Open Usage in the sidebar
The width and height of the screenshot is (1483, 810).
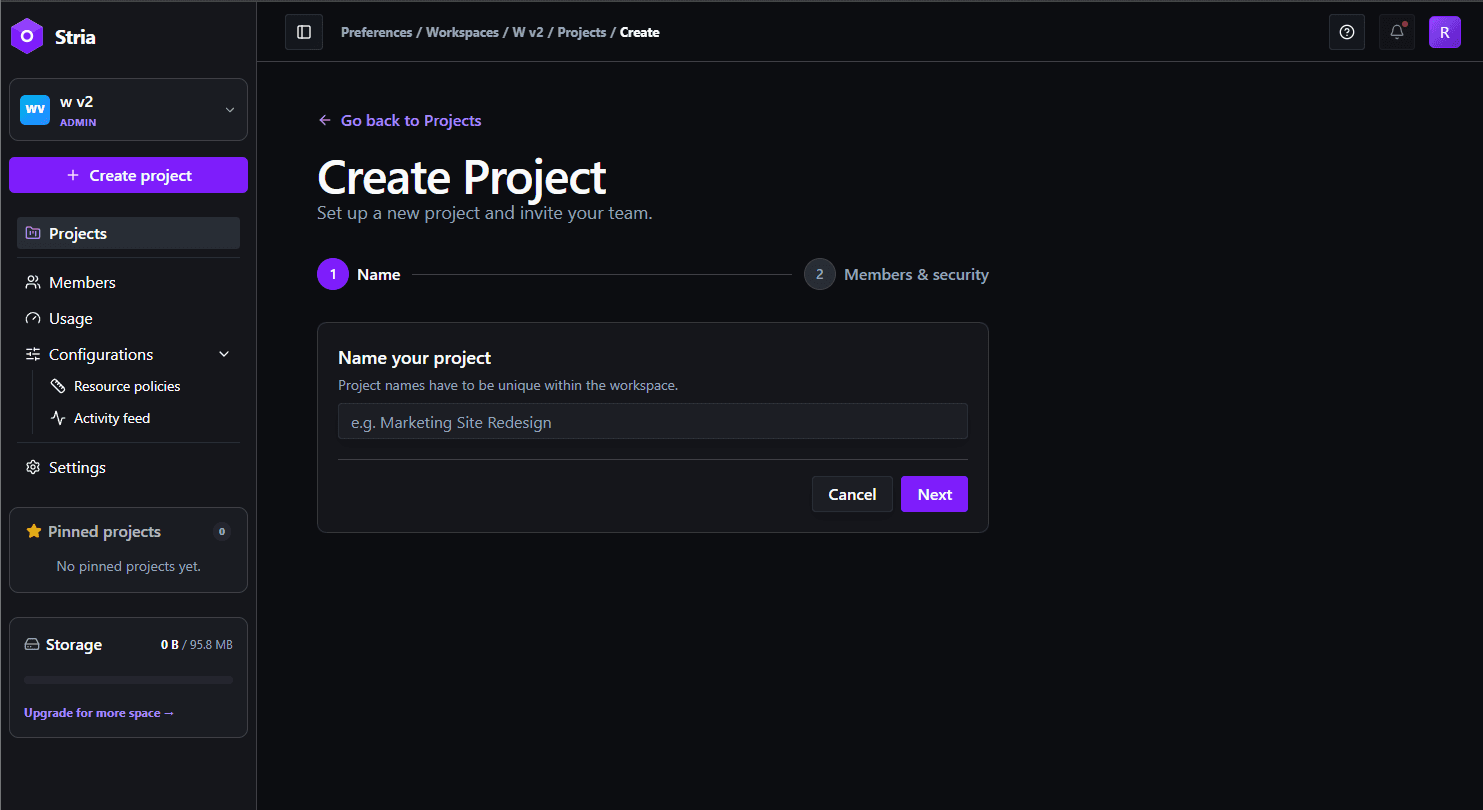point(128,318)
